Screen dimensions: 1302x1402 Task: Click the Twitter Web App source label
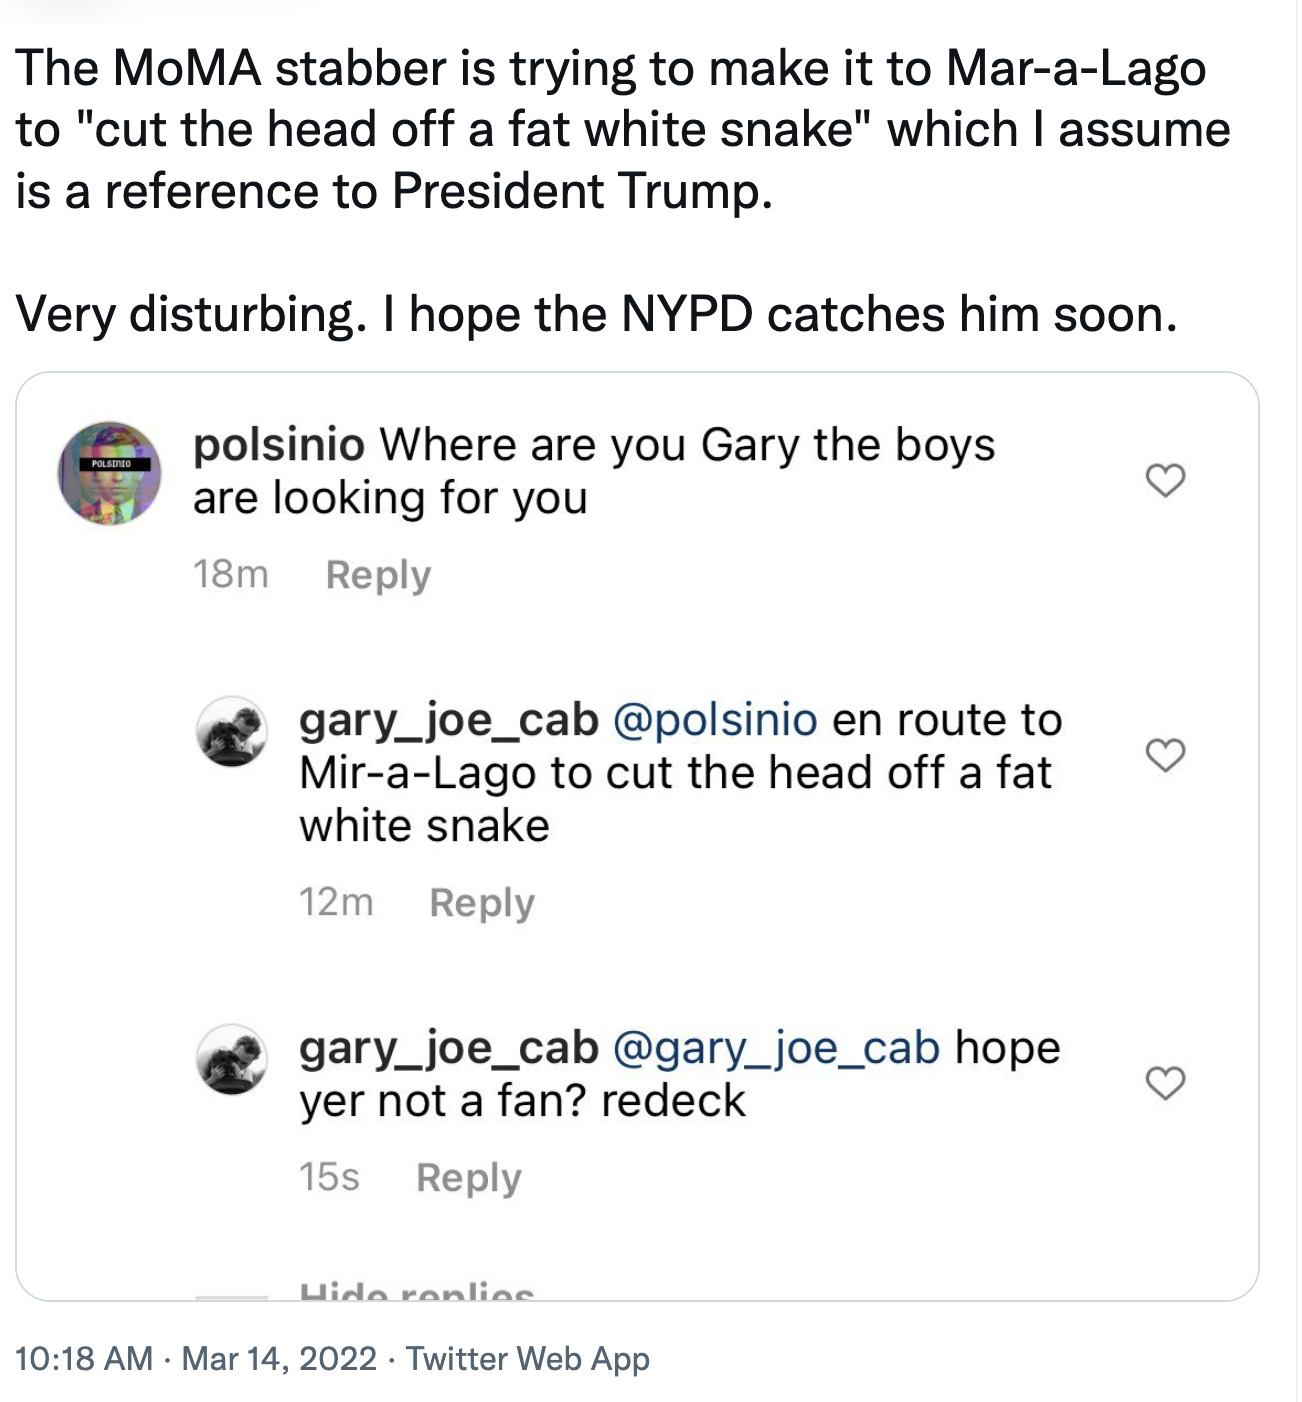[x=527, y=1358]
